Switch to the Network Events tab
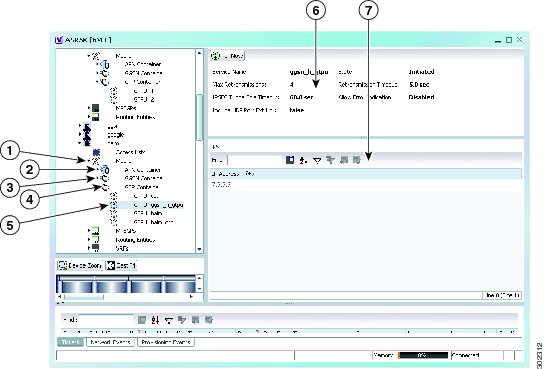Screen dimensions: 545x369 point(110,342)
